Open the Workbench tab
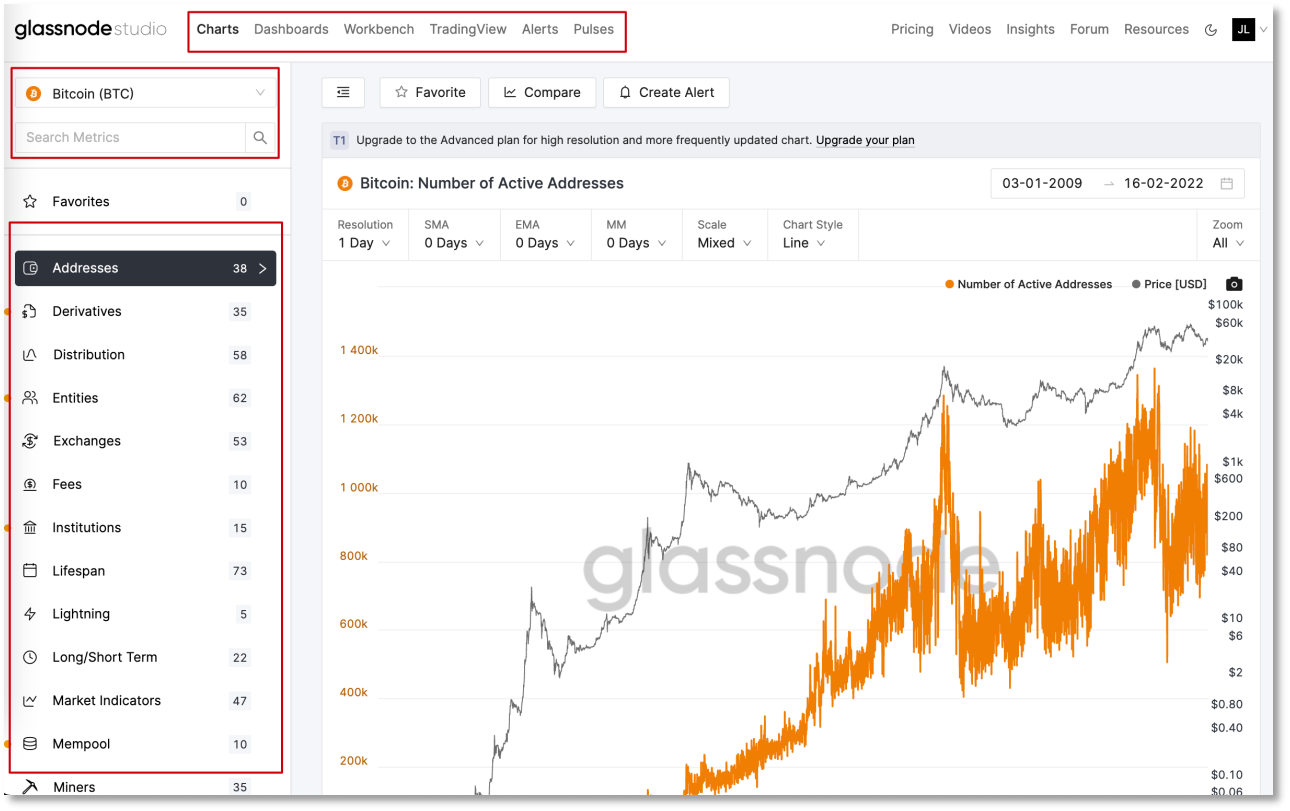Screen dimensions: 1290x811 [379, 29]
